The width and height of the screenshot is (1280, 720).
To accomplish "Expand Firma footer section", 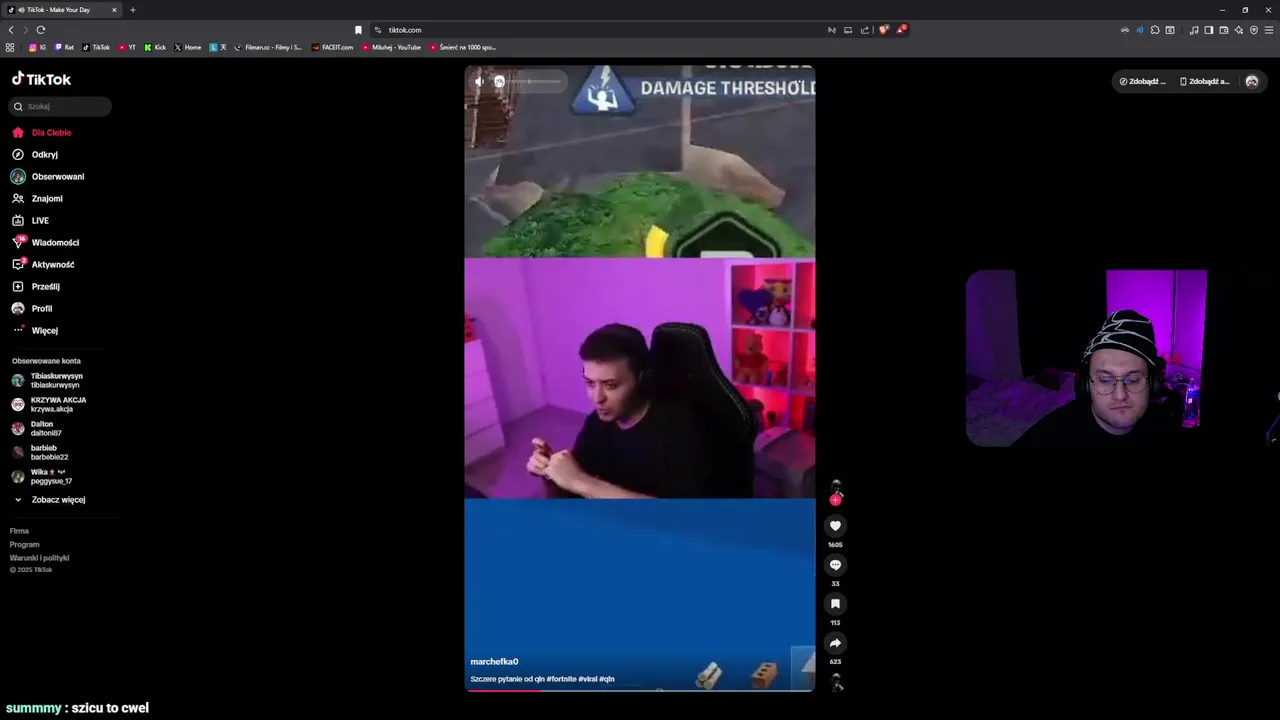I will pos(19,531).
